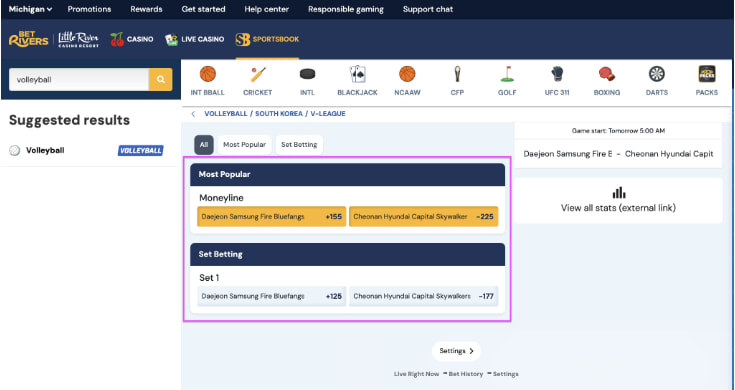This screenshot has height=390, width=735.
Task: Click the search magnifier button
Action: 161,80
